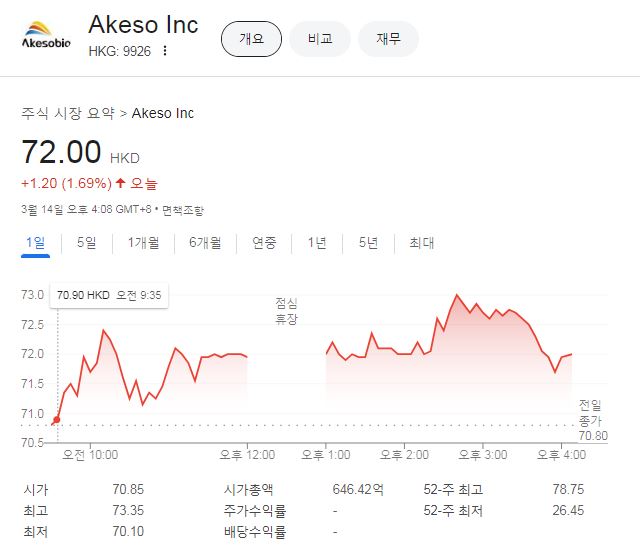Select the 6개월 chart range

[205, 243]
